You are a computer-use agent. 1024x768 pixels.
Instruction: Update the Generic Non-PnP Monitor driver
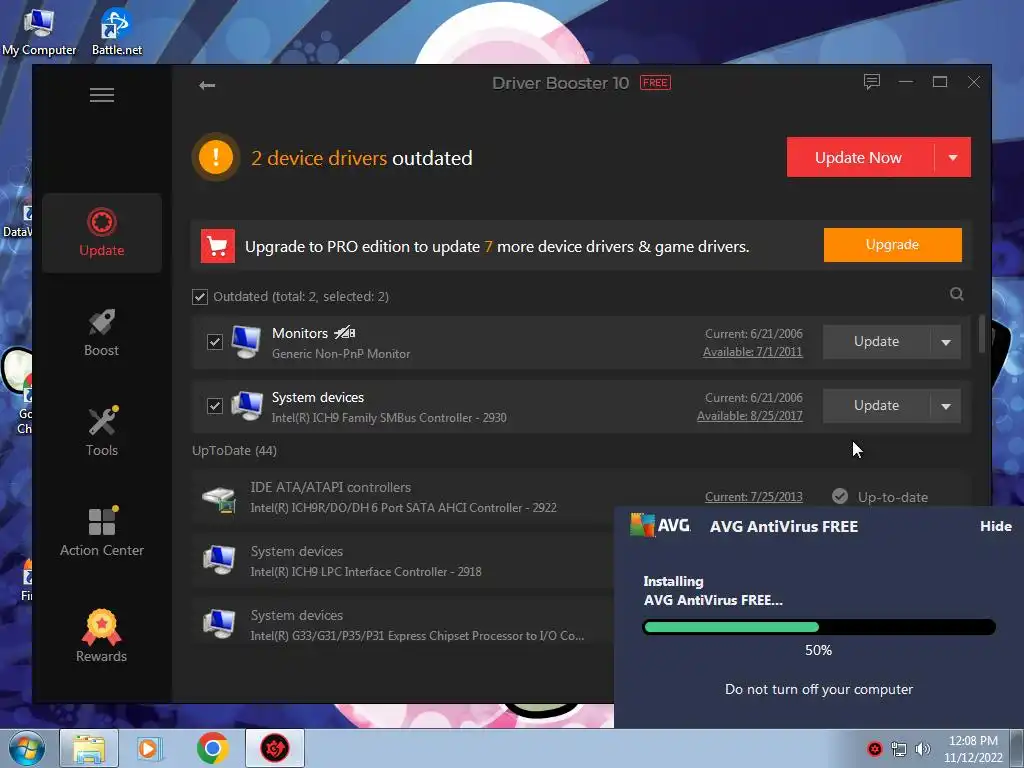(876, 342)
